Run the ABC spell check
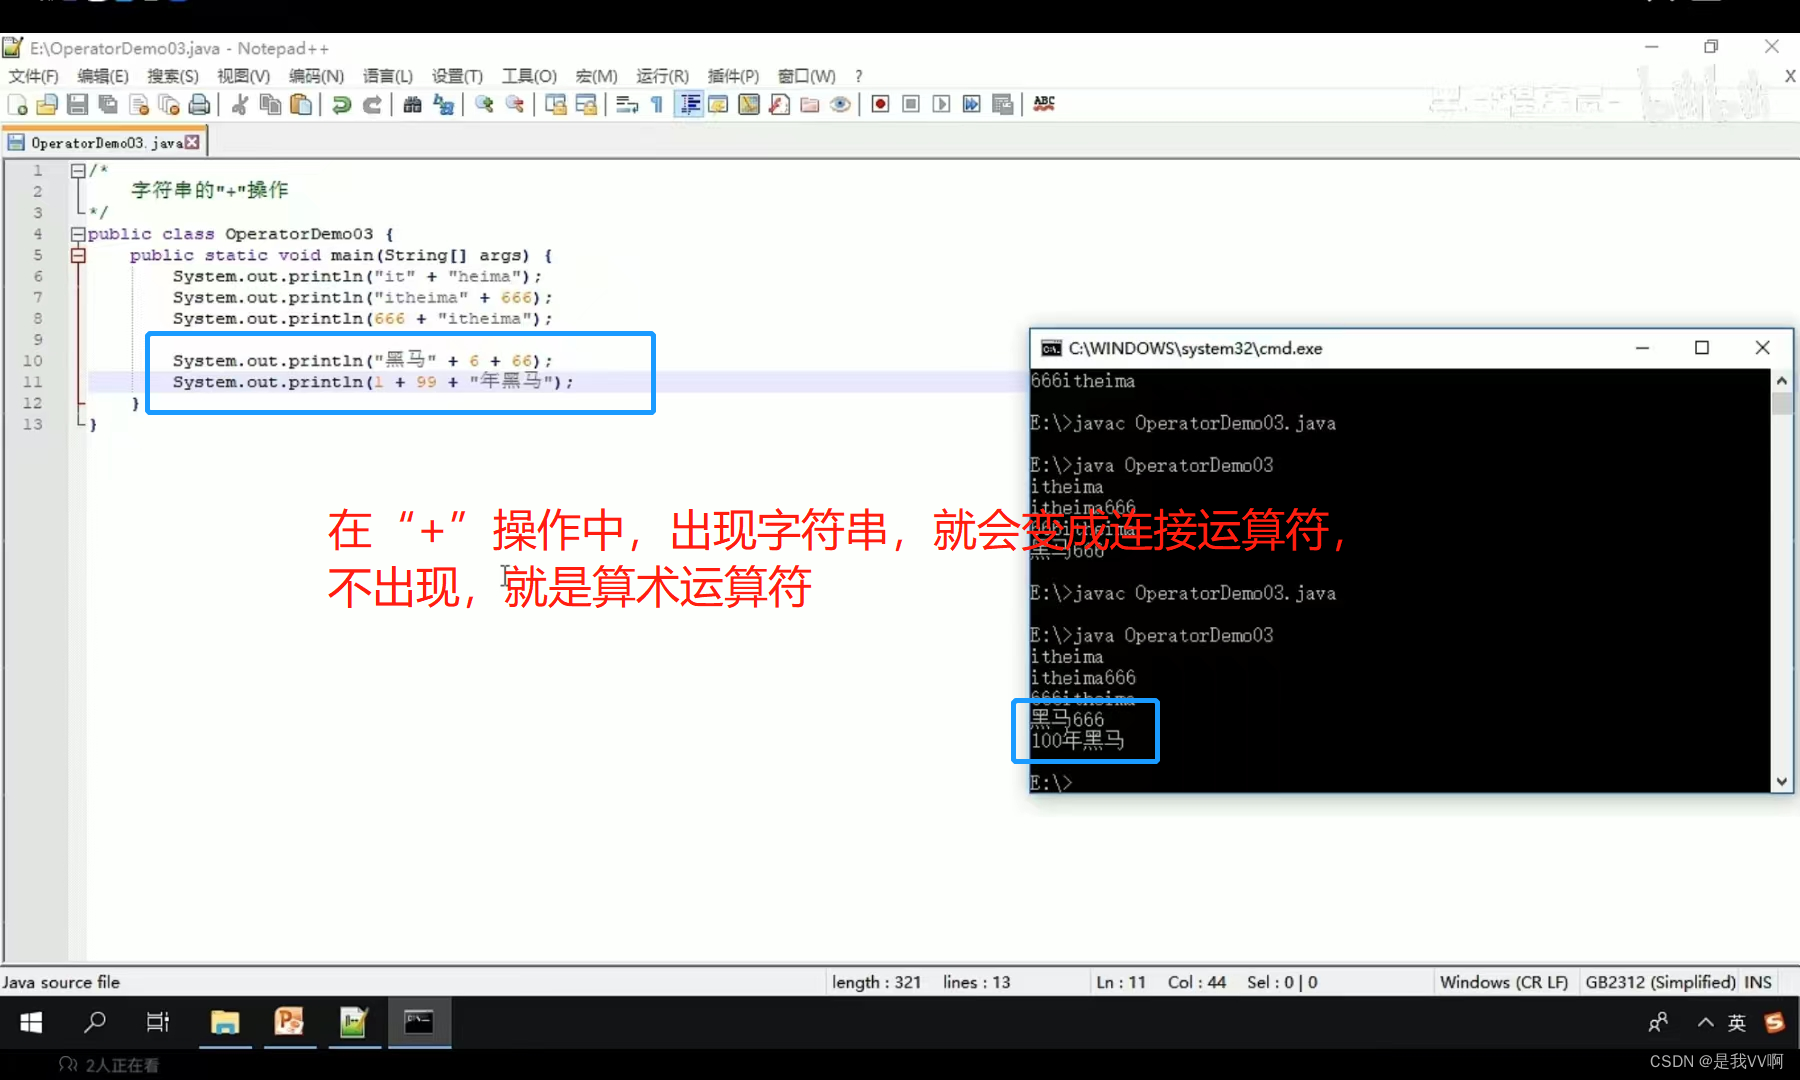This screenshot has width=1800, height=1080. [1043, 104]
